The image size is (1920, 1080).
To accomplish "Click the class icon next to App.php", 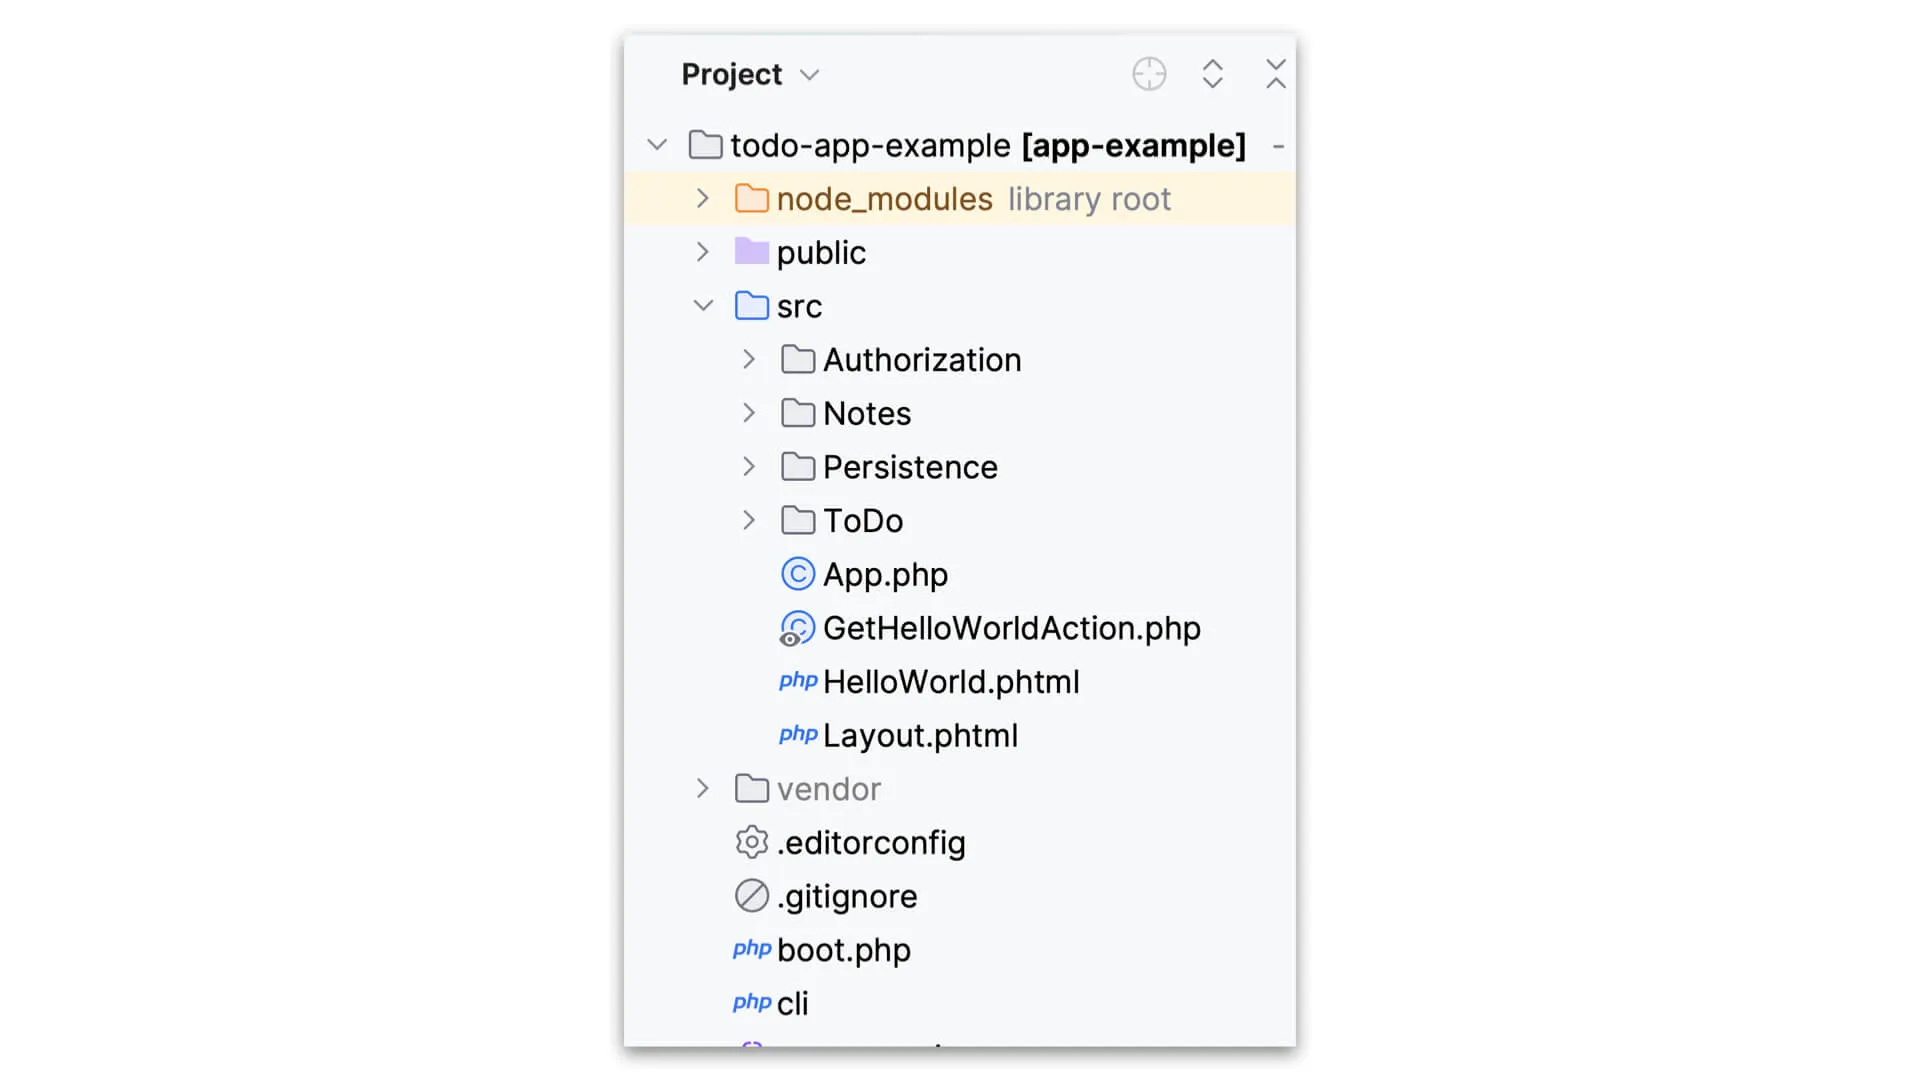I will pyautogui.click(x=797, y=574).
